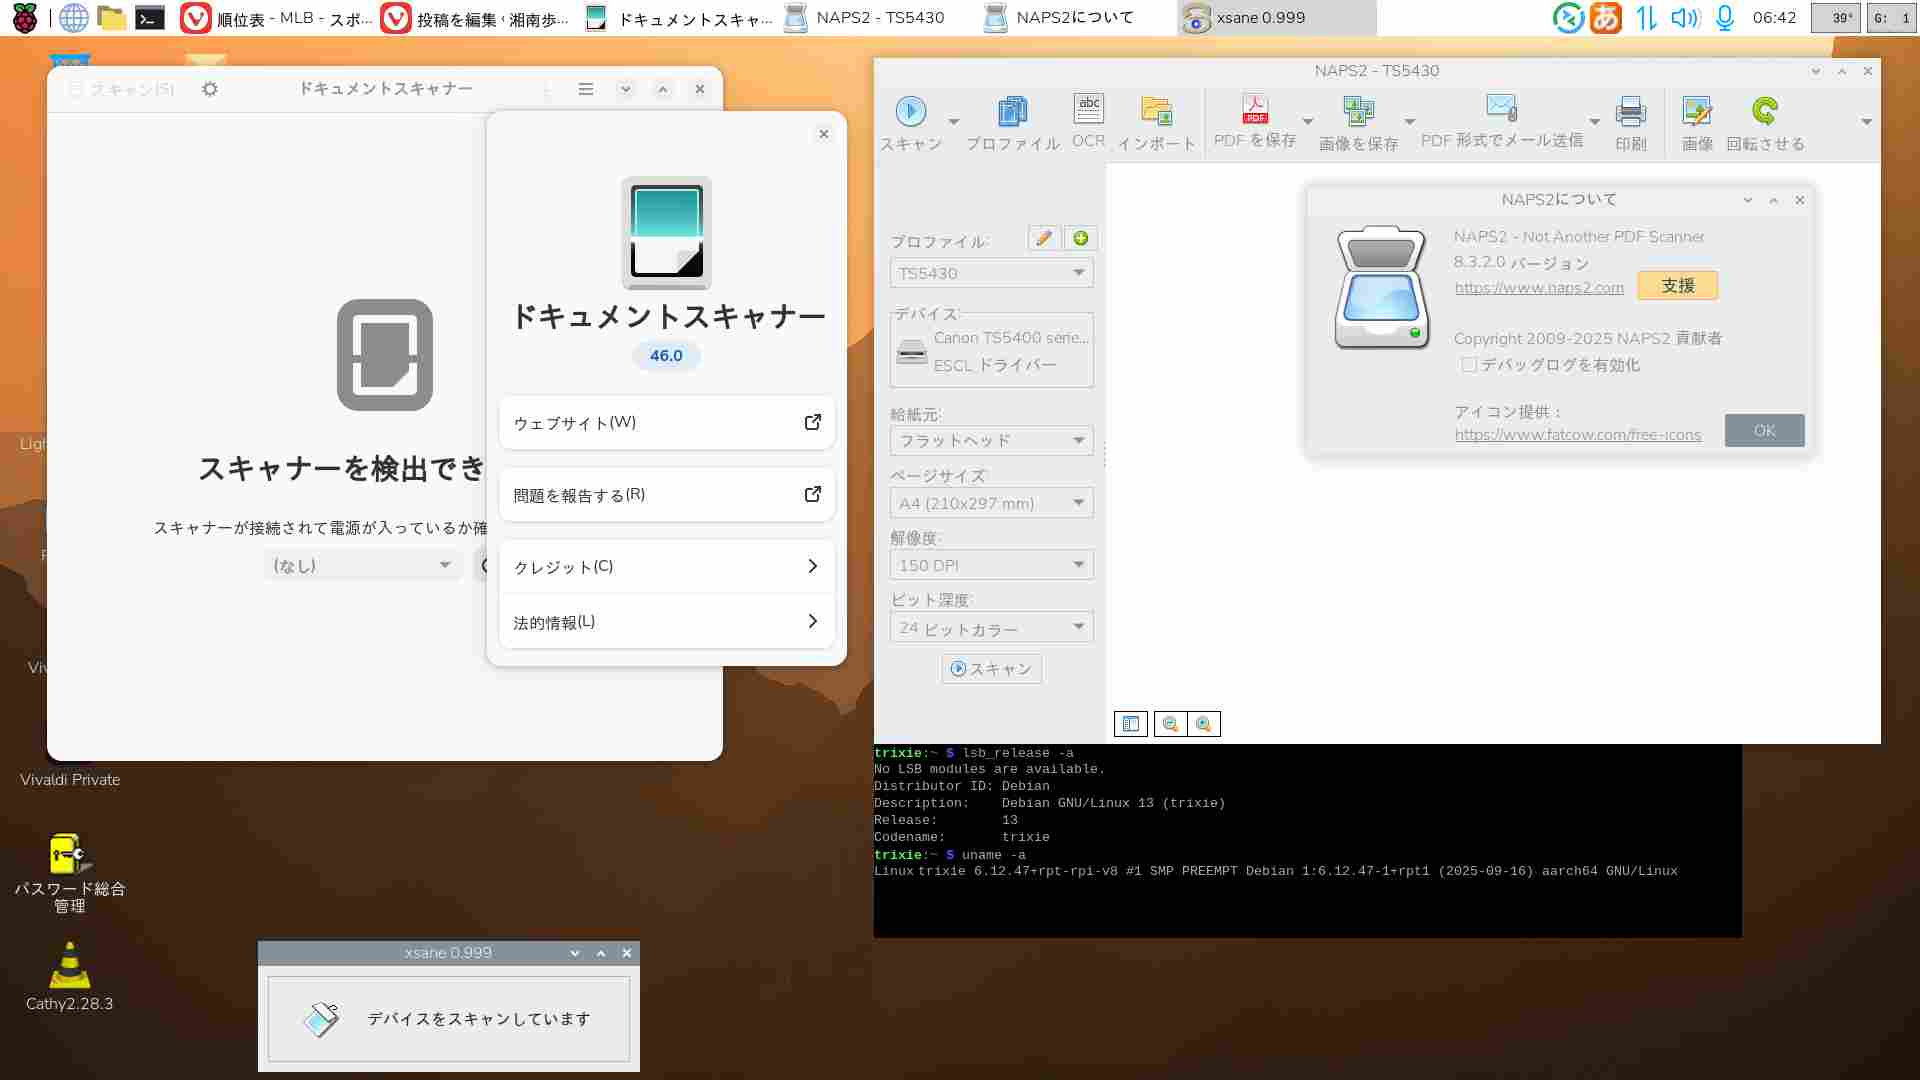Viewport: 1920px width, 1080px height.
Task: Edit the profile with the pencil icon
Action: pyautogui.click(x=1043, y=238)
